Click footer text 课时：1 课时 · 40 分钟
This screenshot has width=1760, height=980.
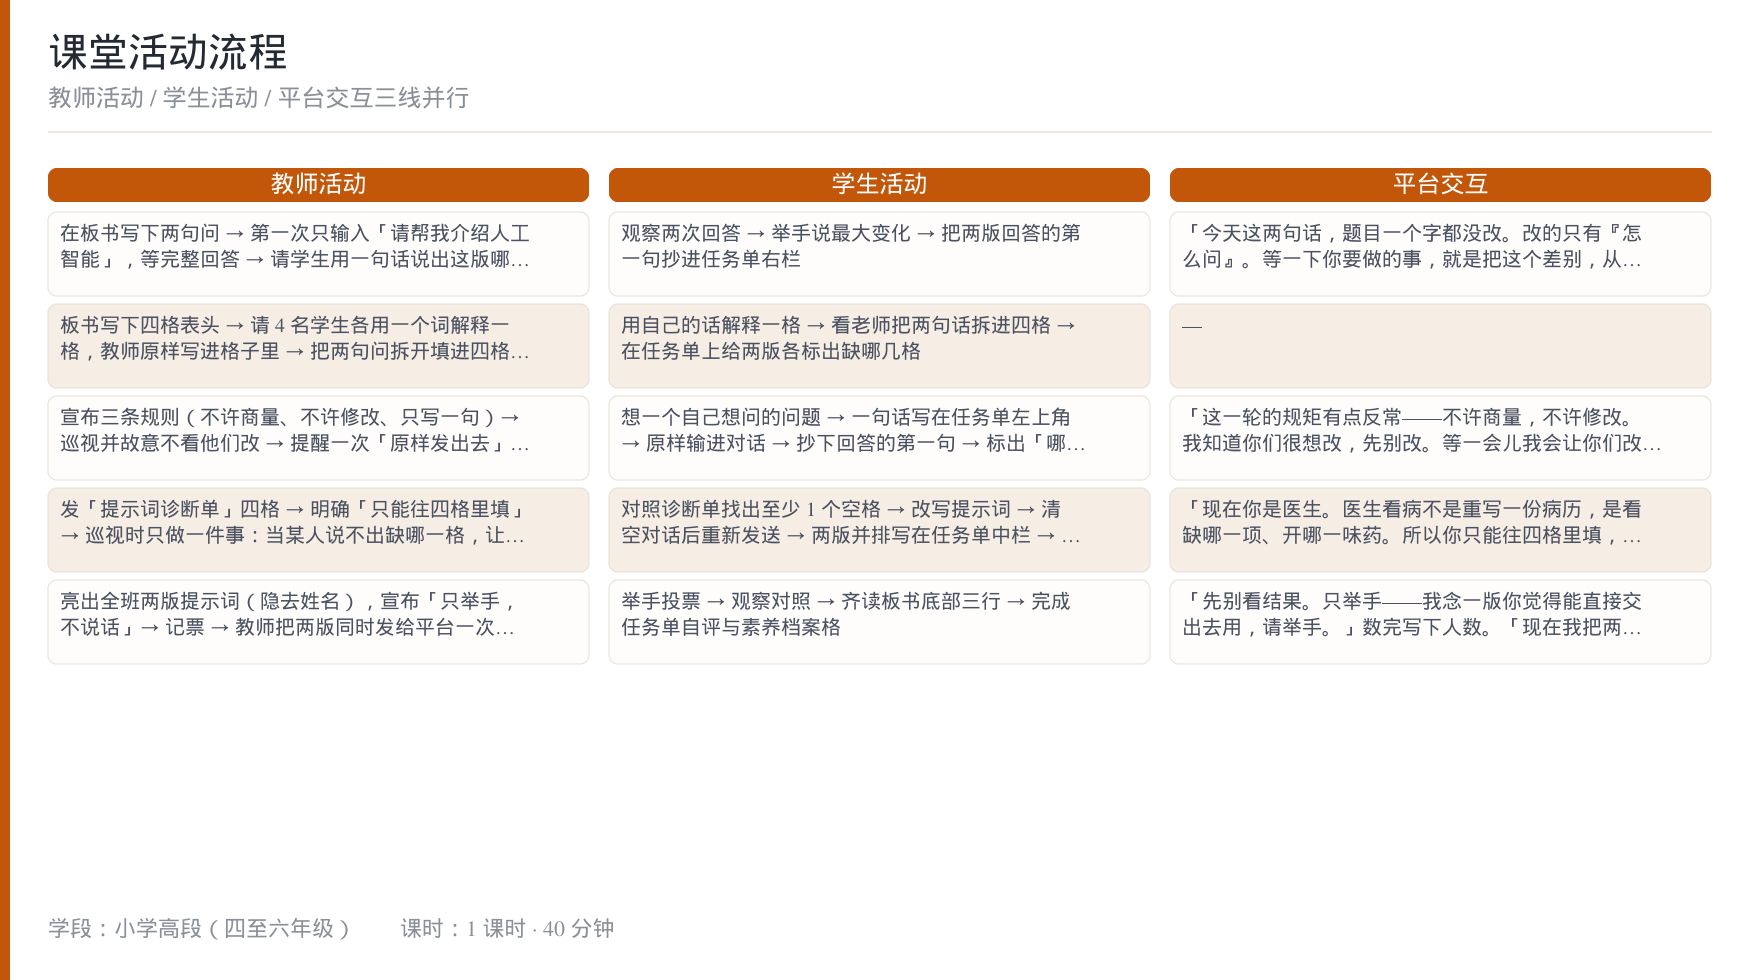pos(507,929)
